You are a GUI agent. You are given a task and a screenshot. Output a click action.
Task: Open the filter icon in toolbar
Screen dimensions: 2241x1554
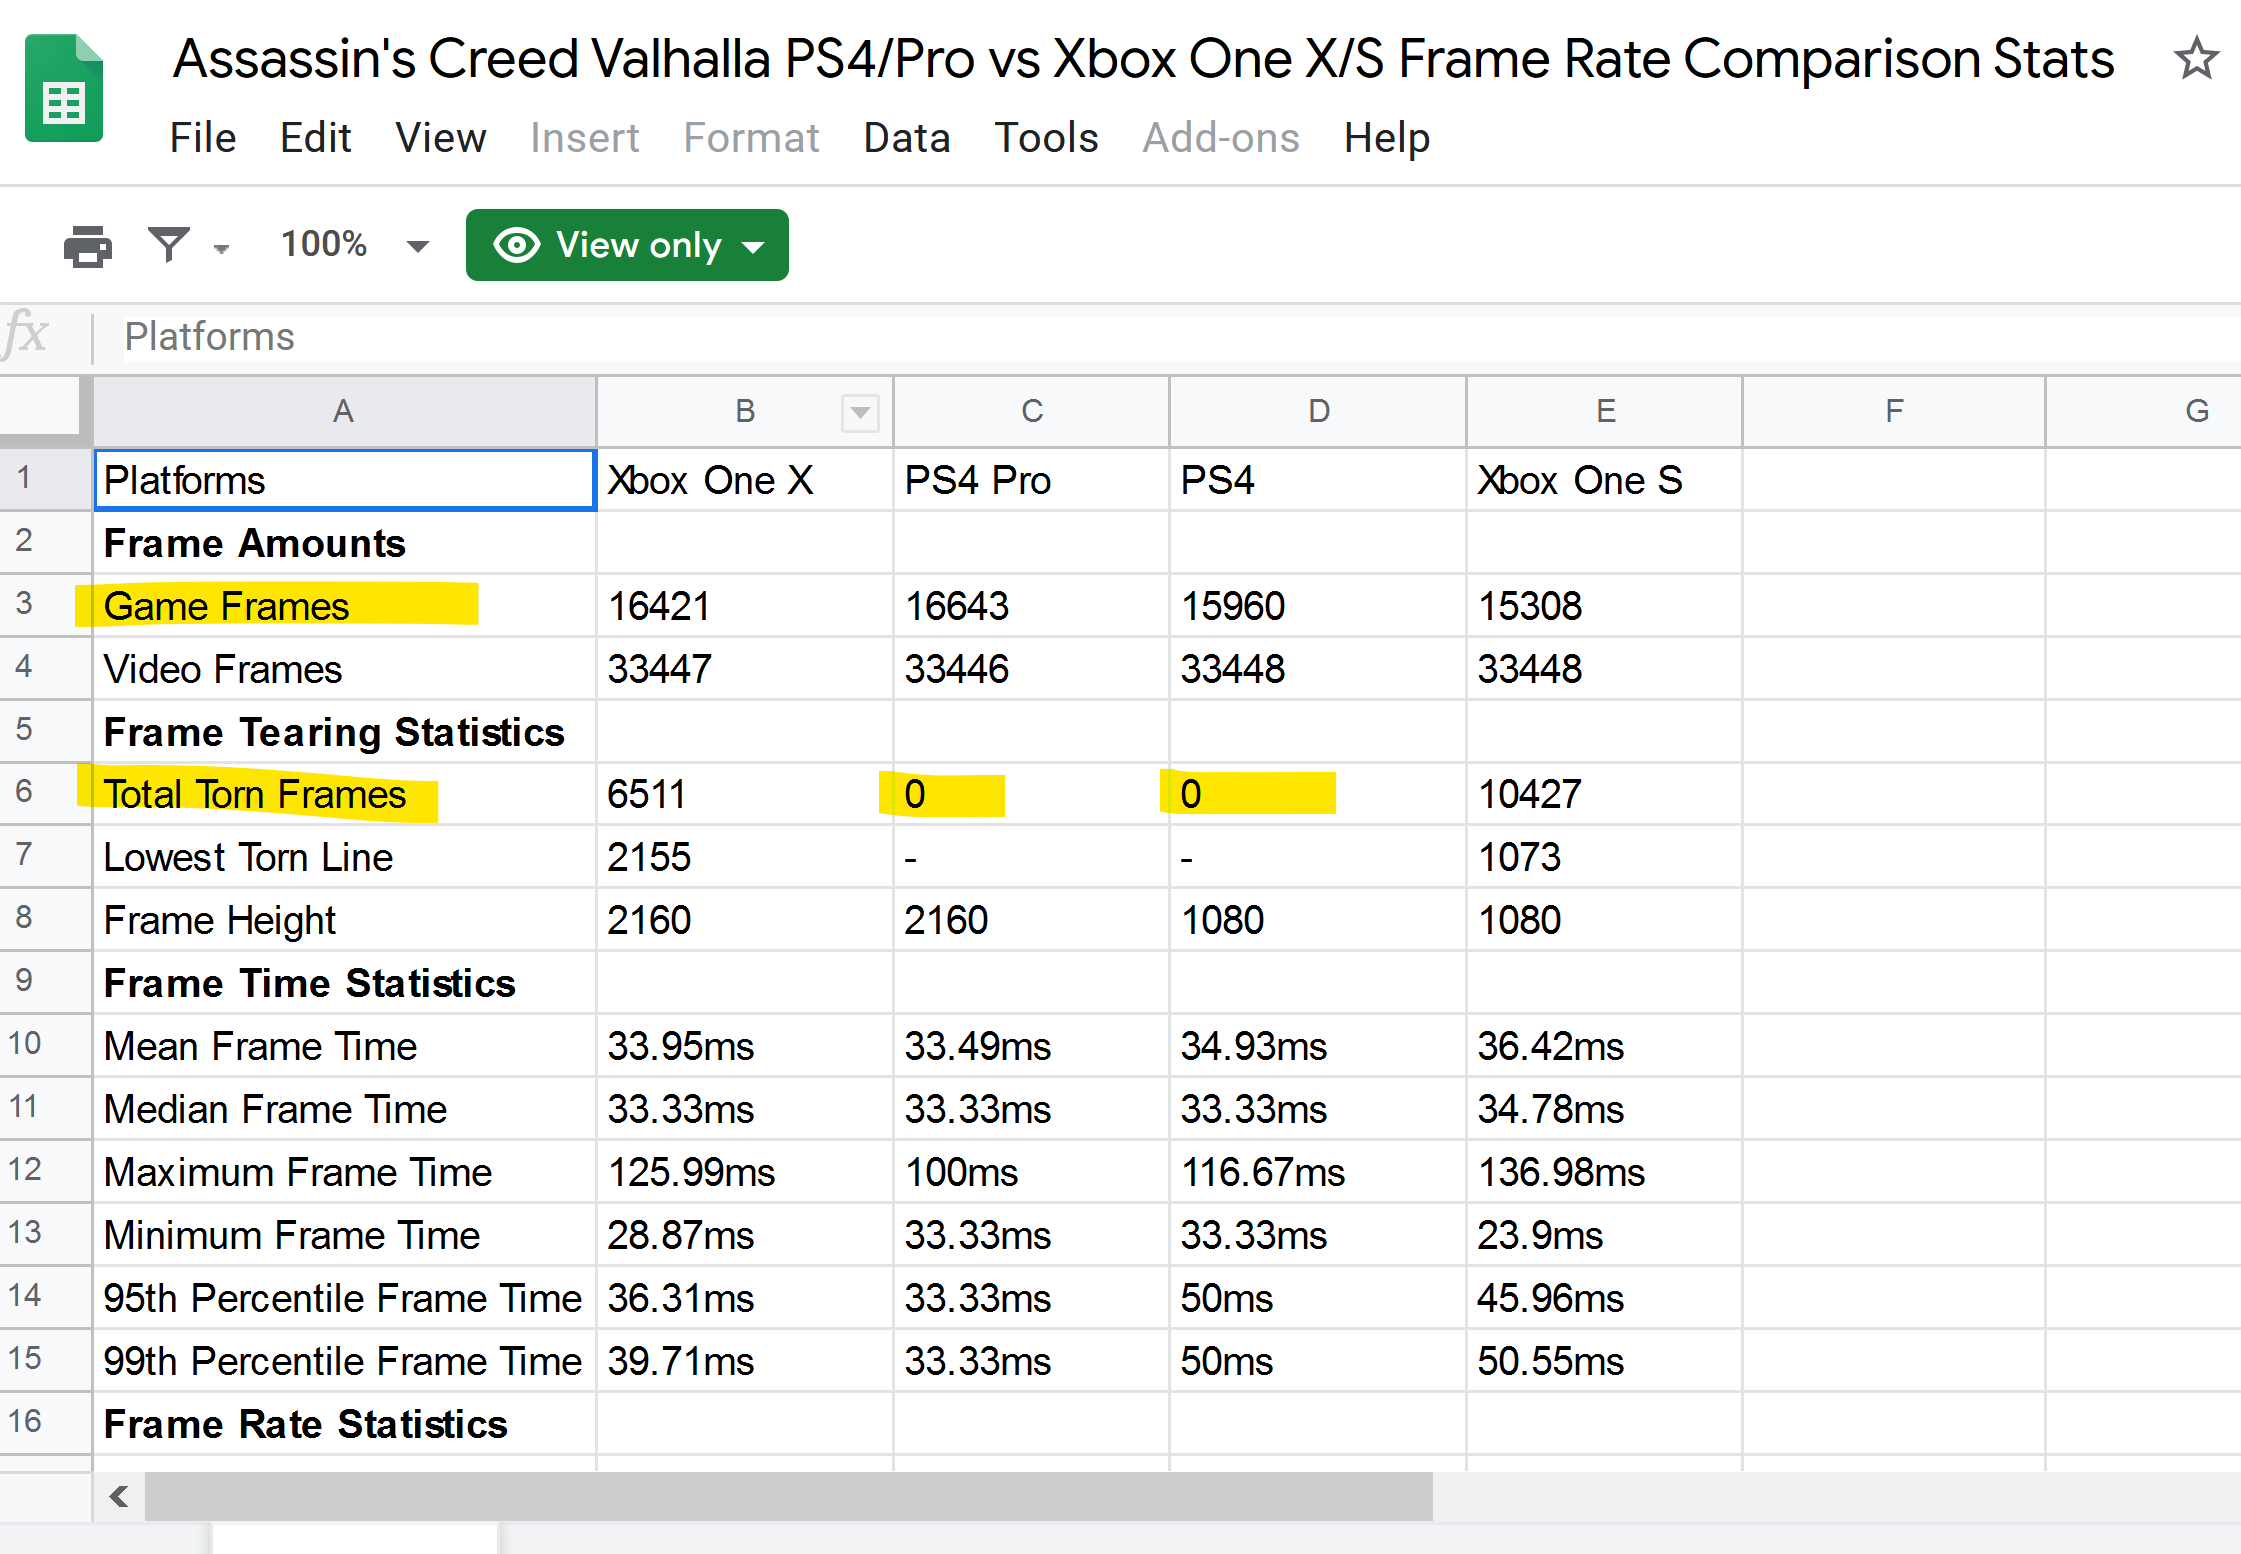click(x=169, y=244)
